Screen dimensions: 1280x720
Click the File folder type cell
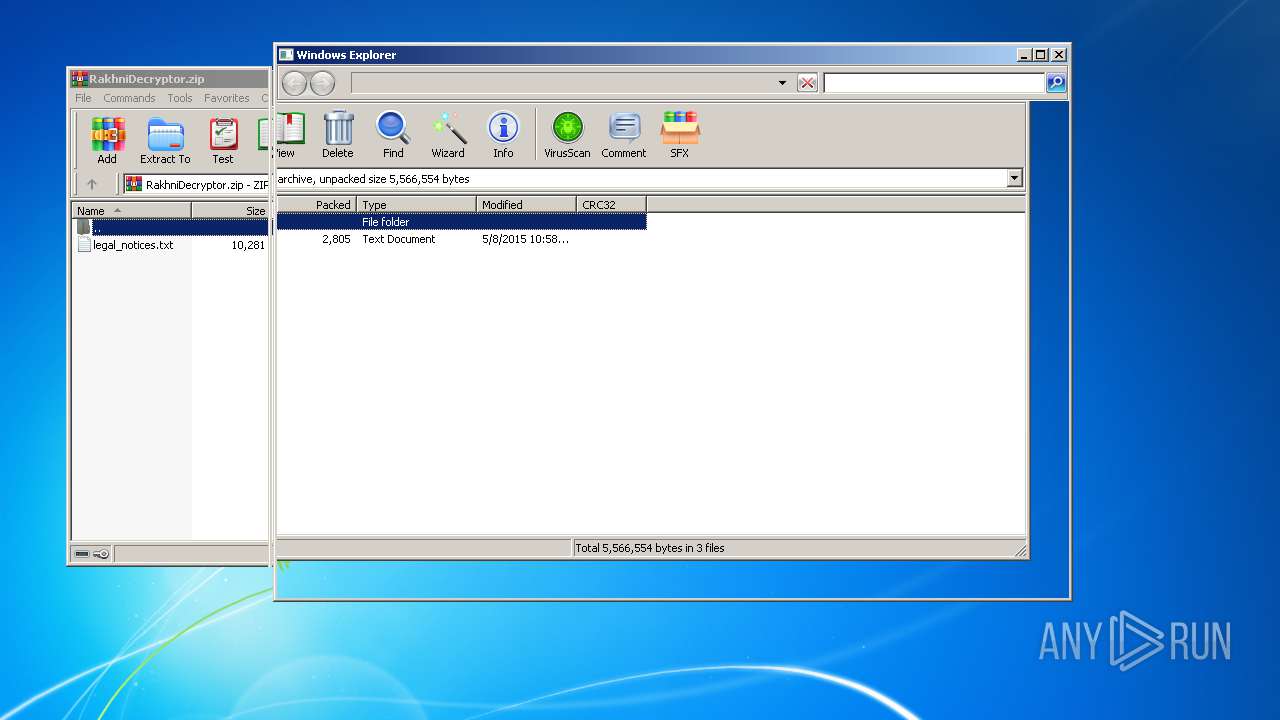pyautogui.click(x=385, y=222)
